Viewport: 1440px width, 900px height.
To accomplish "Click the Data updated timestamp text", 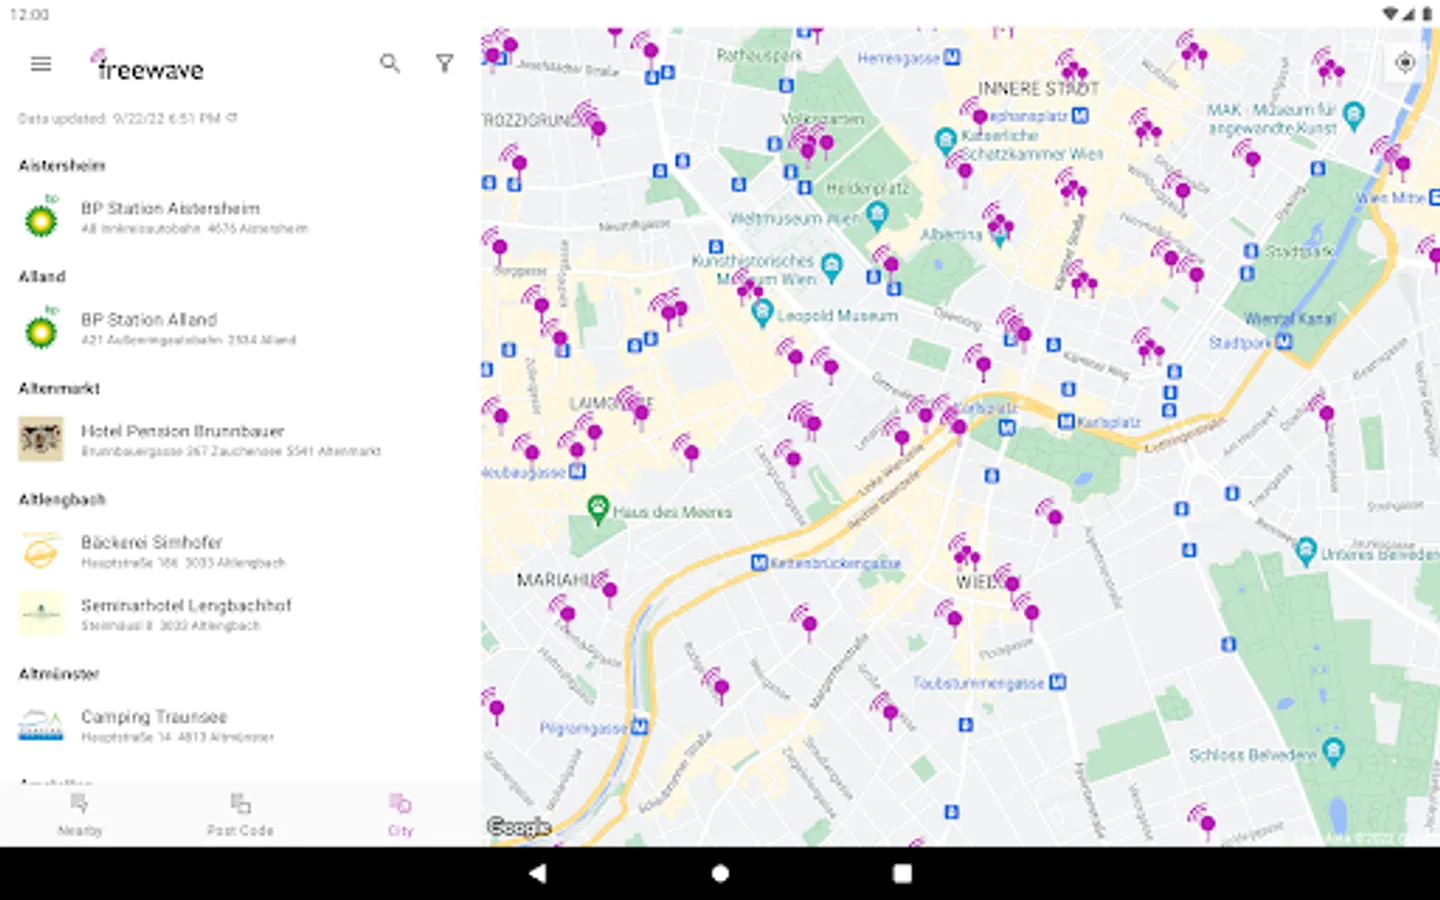I will tap(119, 118).
